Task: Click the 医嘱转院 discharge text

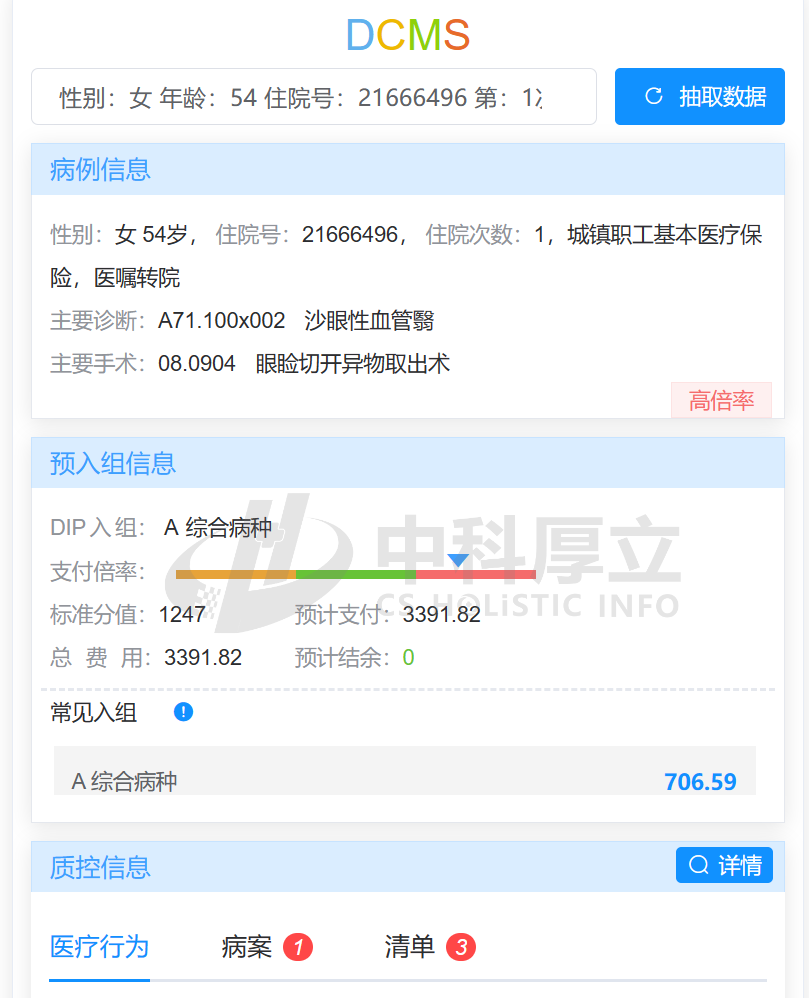Action: click(137, 278)
